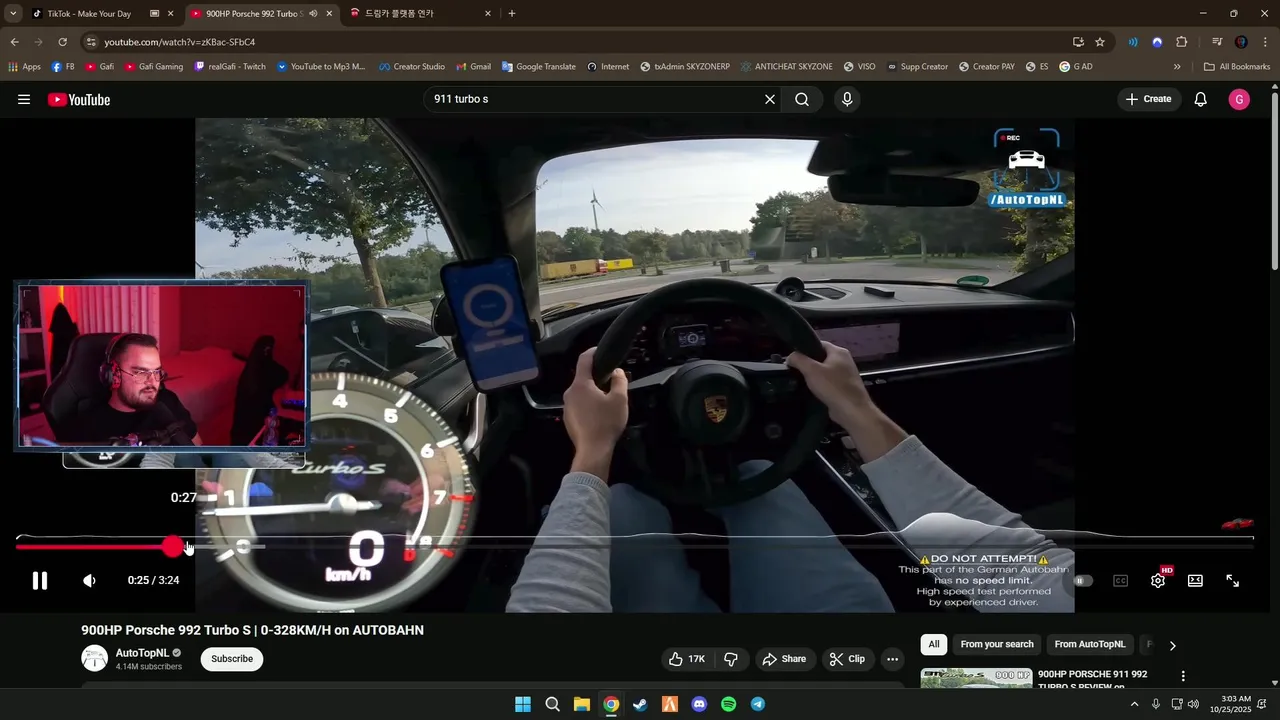Screen dimensions: 1280x720
Task: Dislike the video
Action: (731, 659)
